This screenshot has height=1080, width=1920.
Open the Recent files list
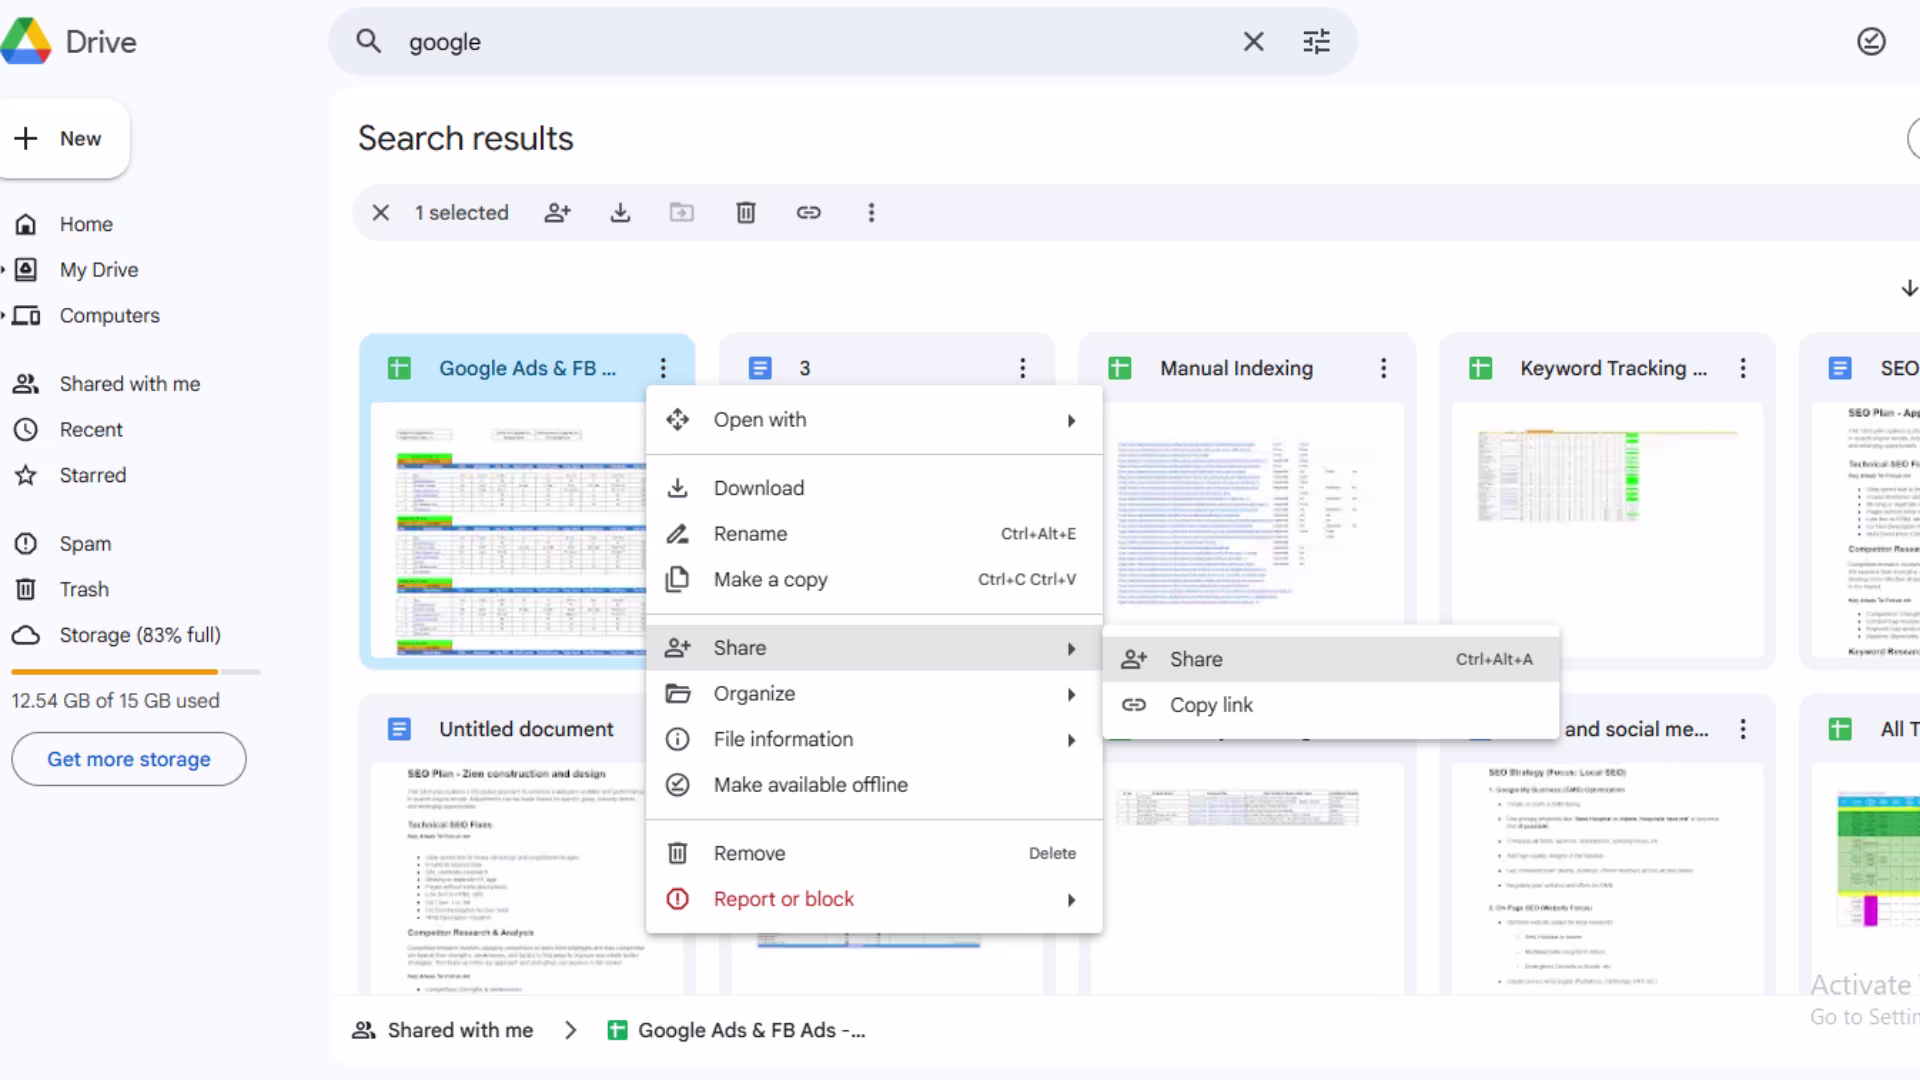tap(91, 430)
